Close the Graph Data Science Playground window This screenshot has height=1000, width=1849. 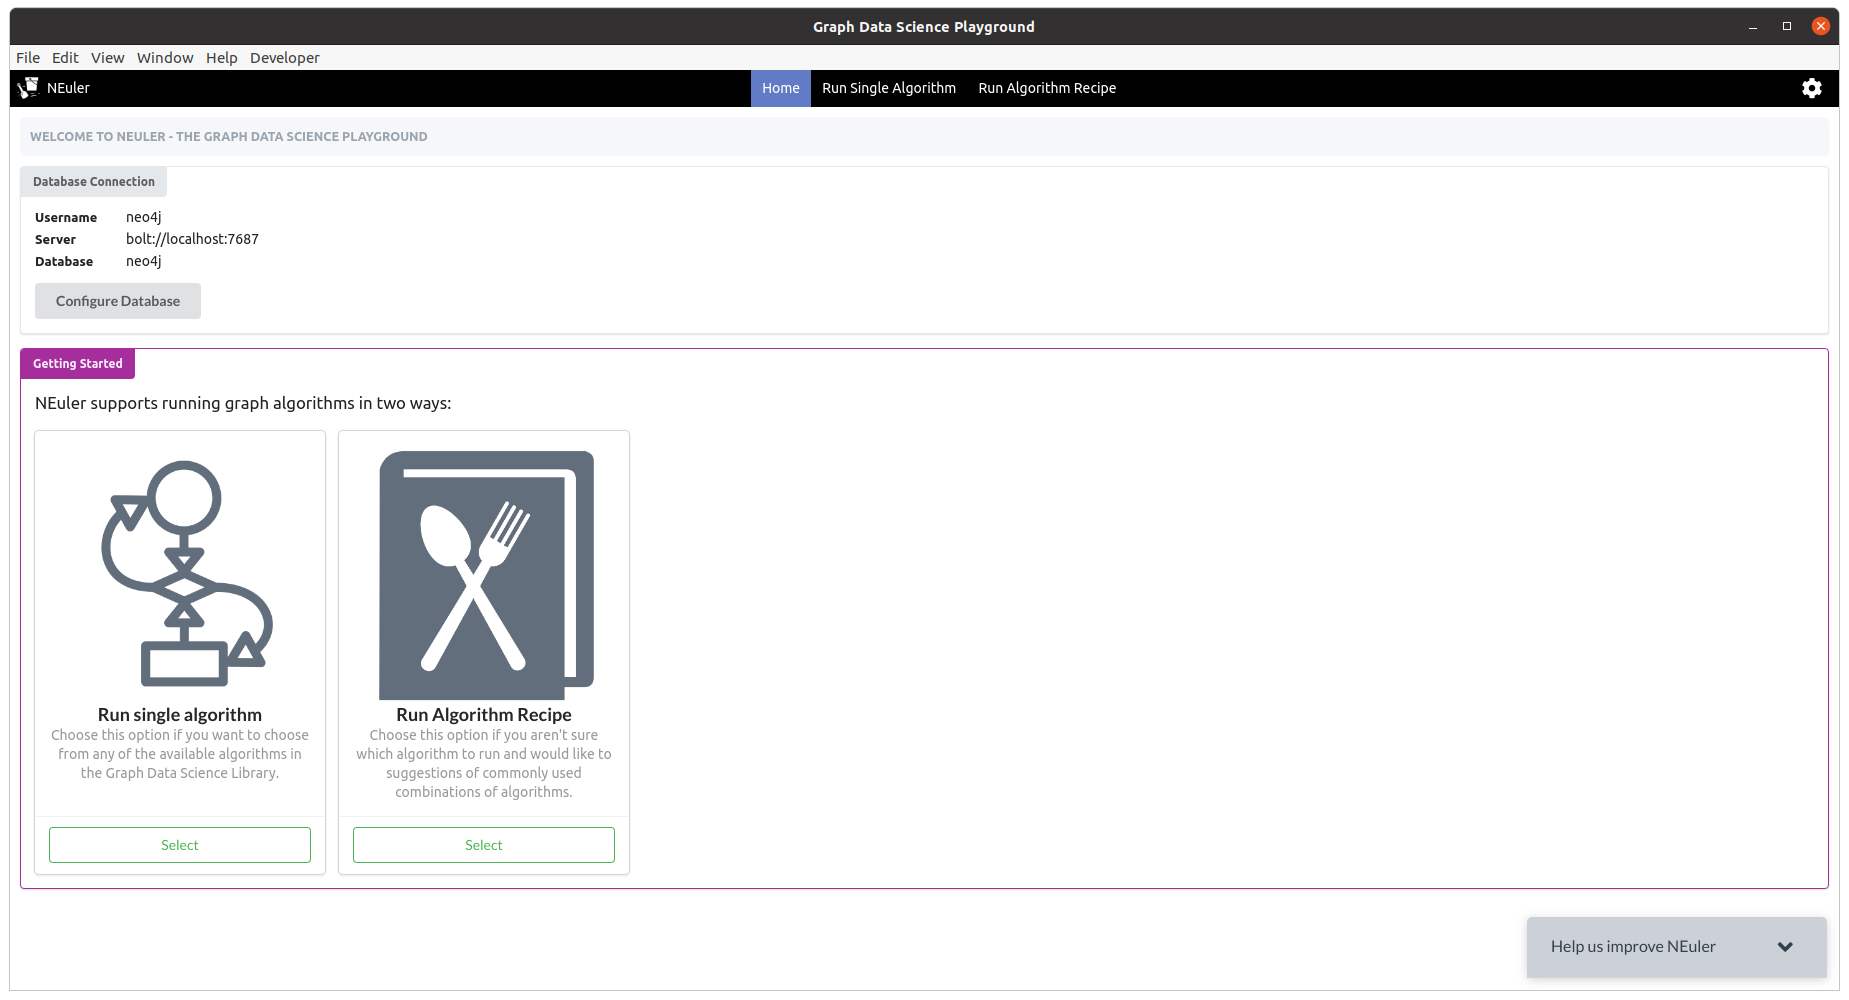pos(1821,27)
